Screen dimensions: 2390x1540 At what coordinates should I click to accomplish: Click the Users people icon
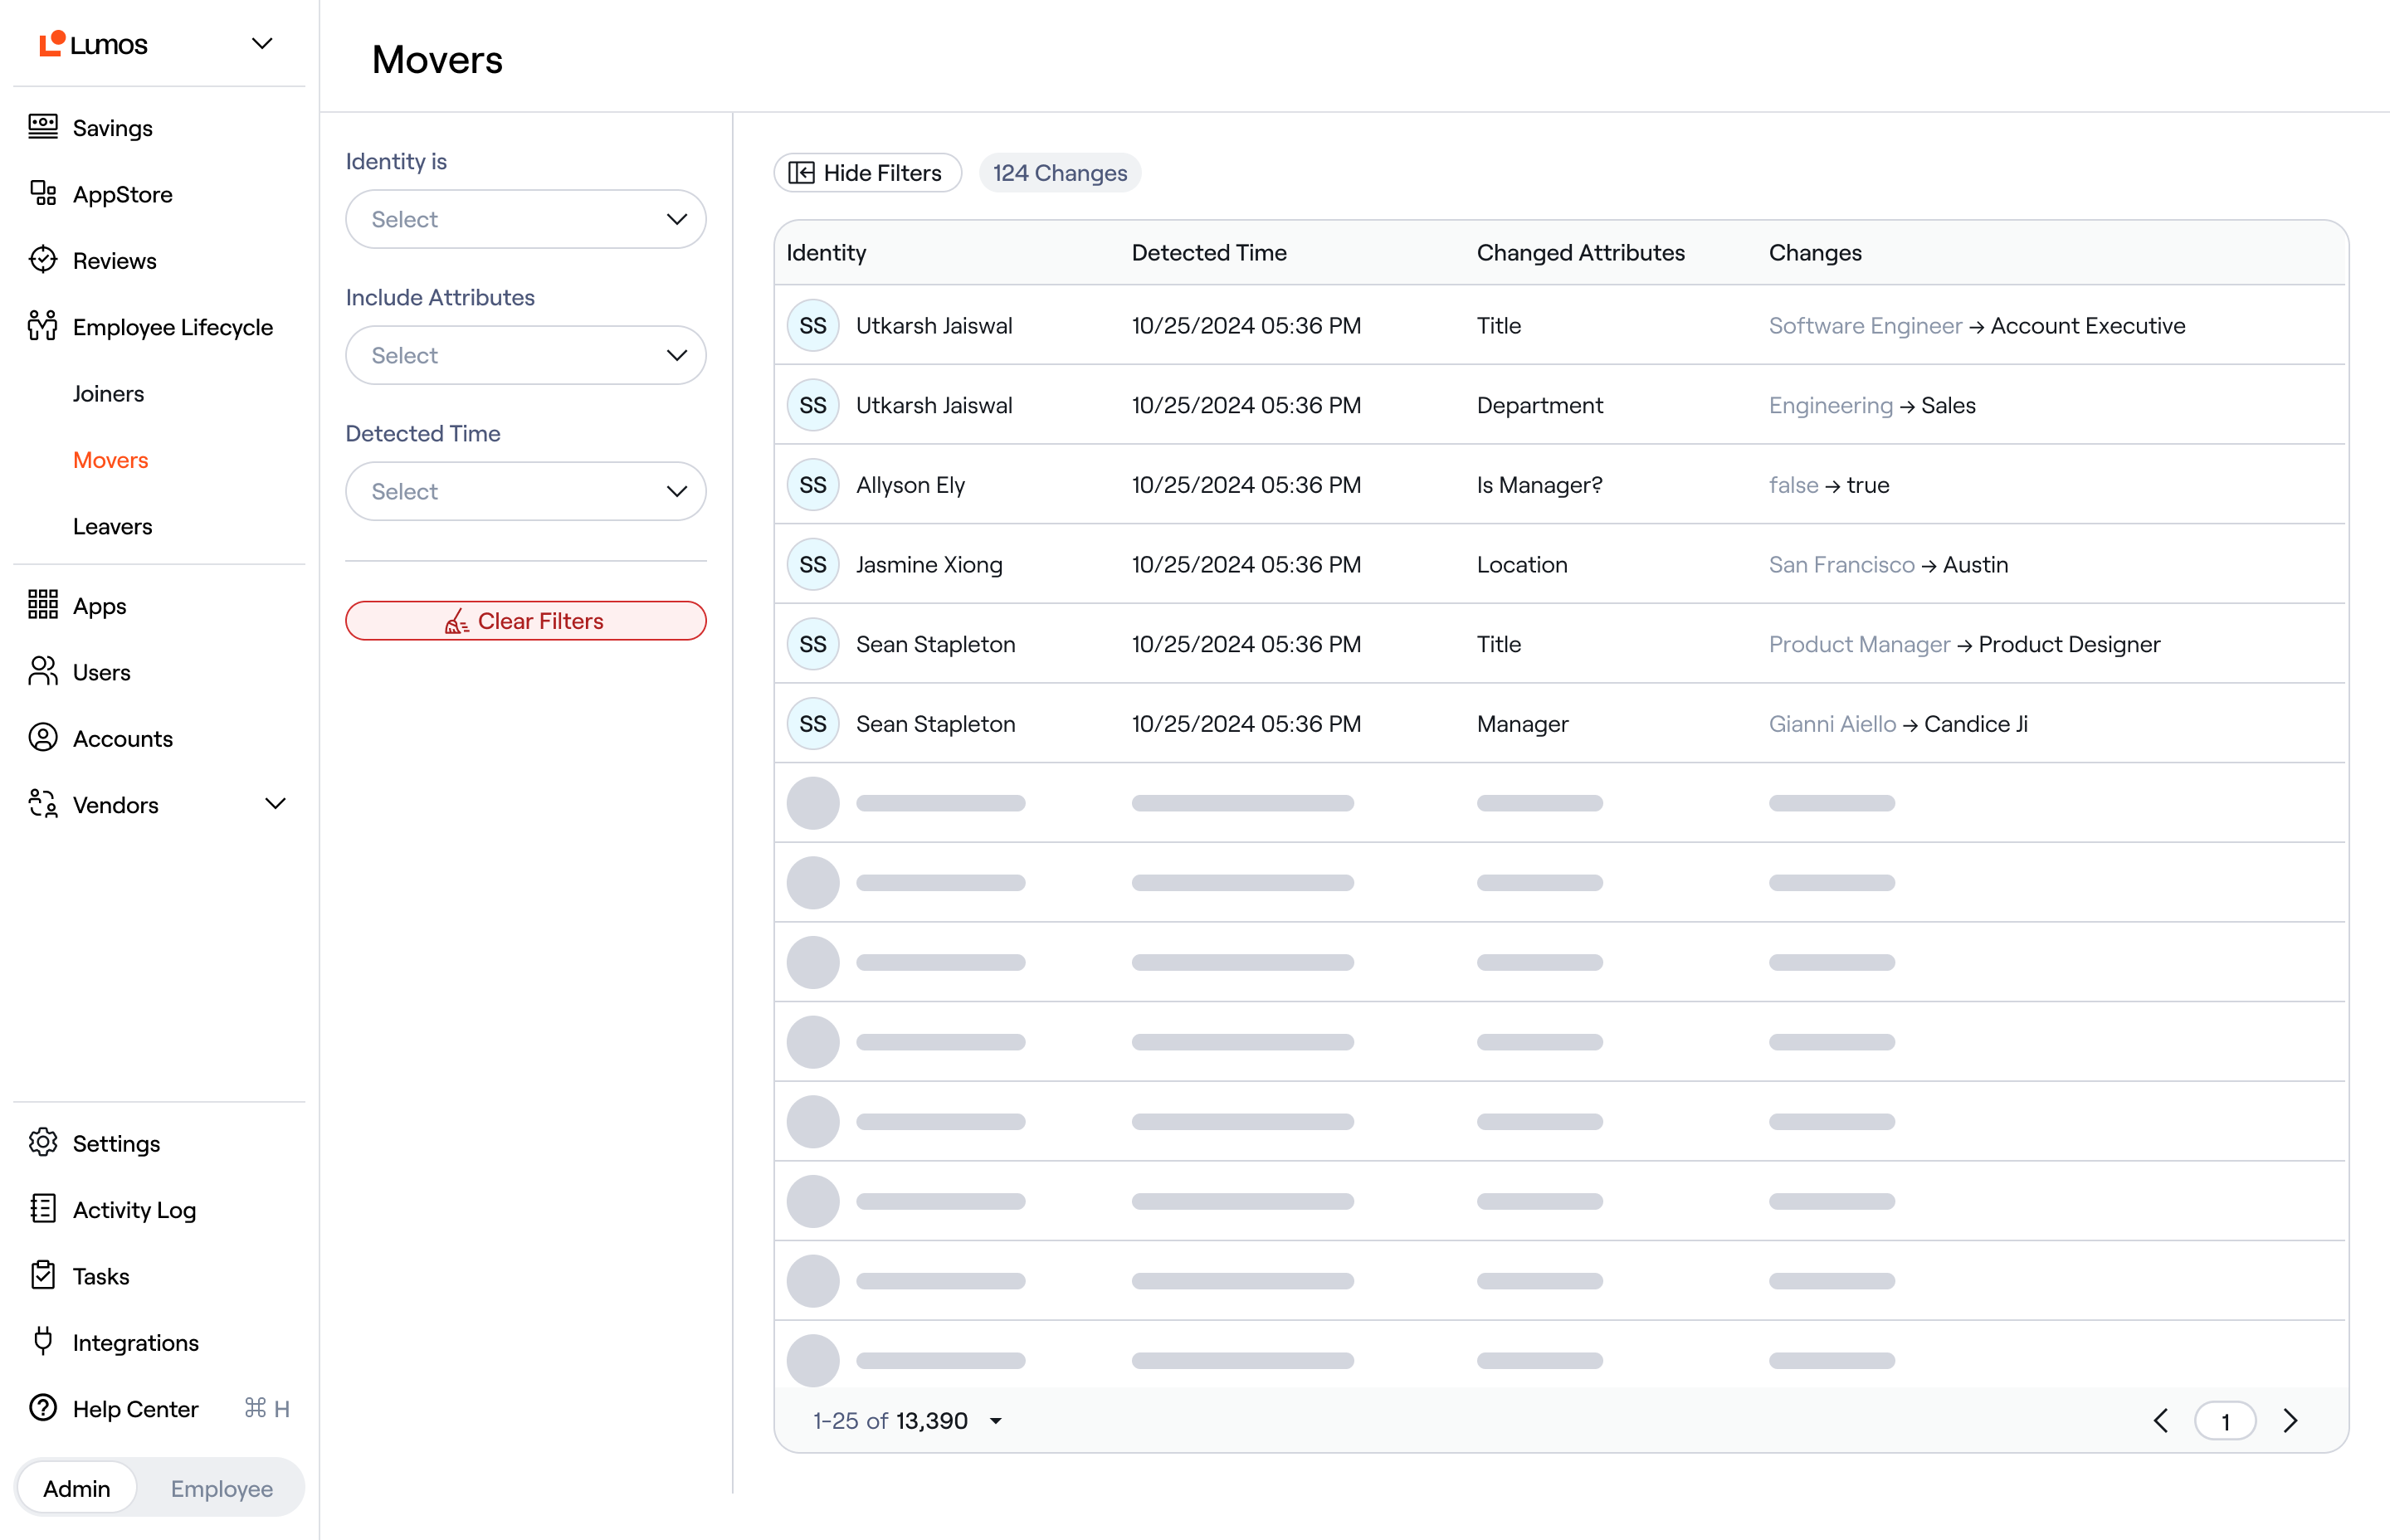coord(43,671)
